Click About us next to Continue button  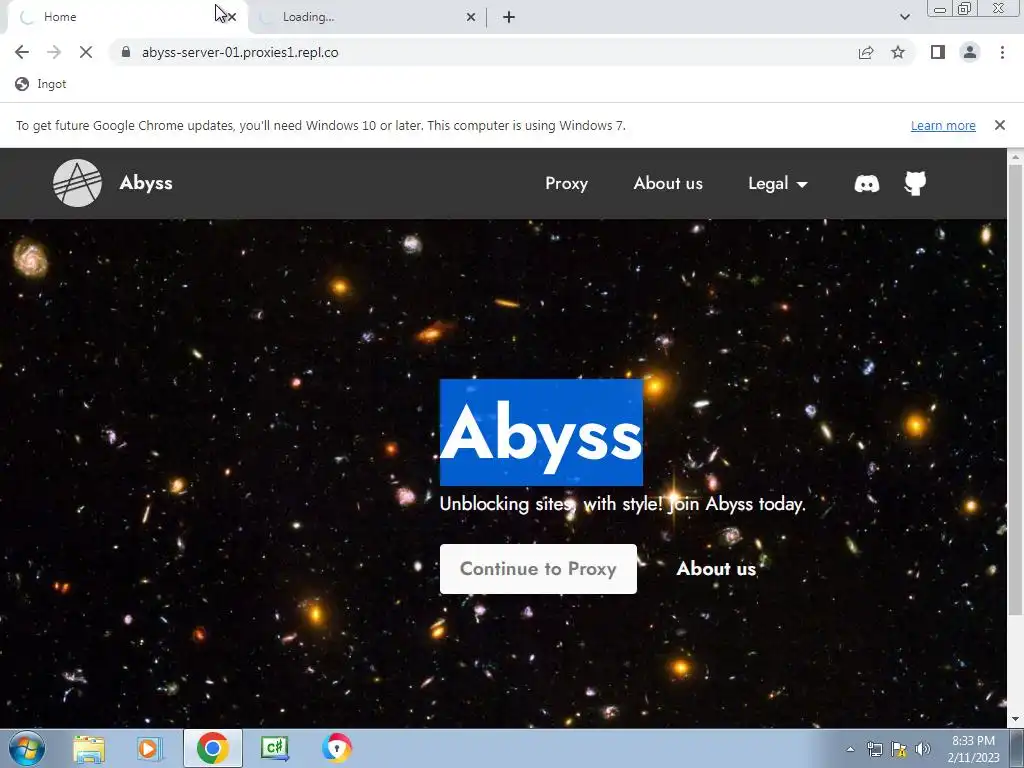tap(716, 569)
